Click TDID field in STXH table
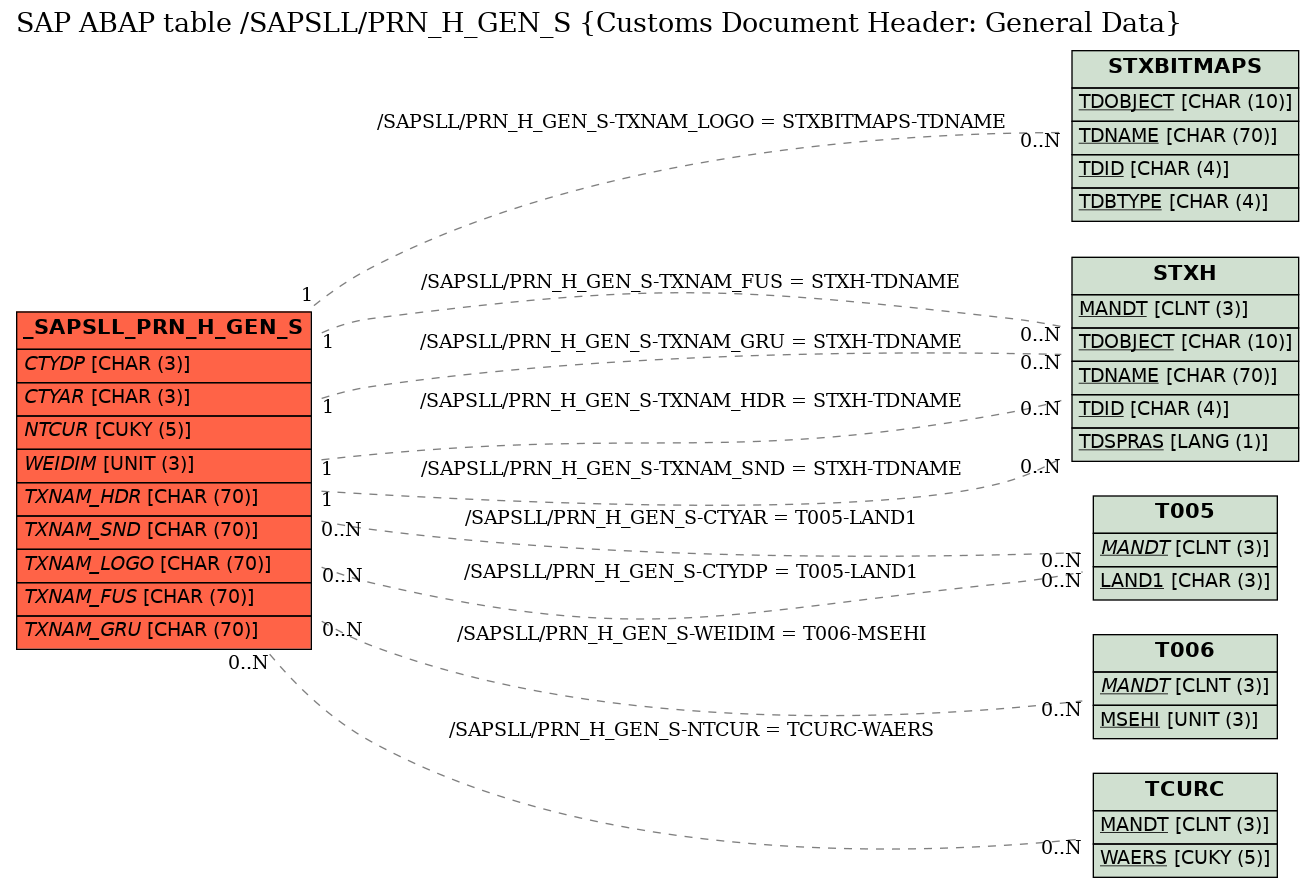The width and height of the screenshot is (1315, 888). [1185, 410]
